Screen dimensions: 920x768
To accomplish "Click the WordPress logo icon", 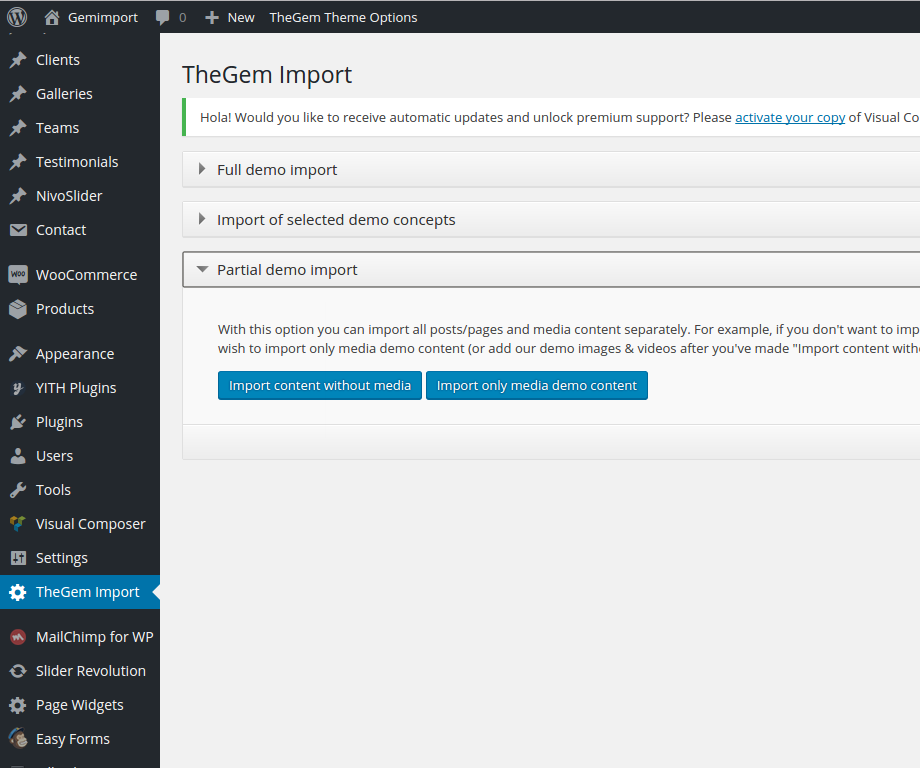I will coord(17,17).
